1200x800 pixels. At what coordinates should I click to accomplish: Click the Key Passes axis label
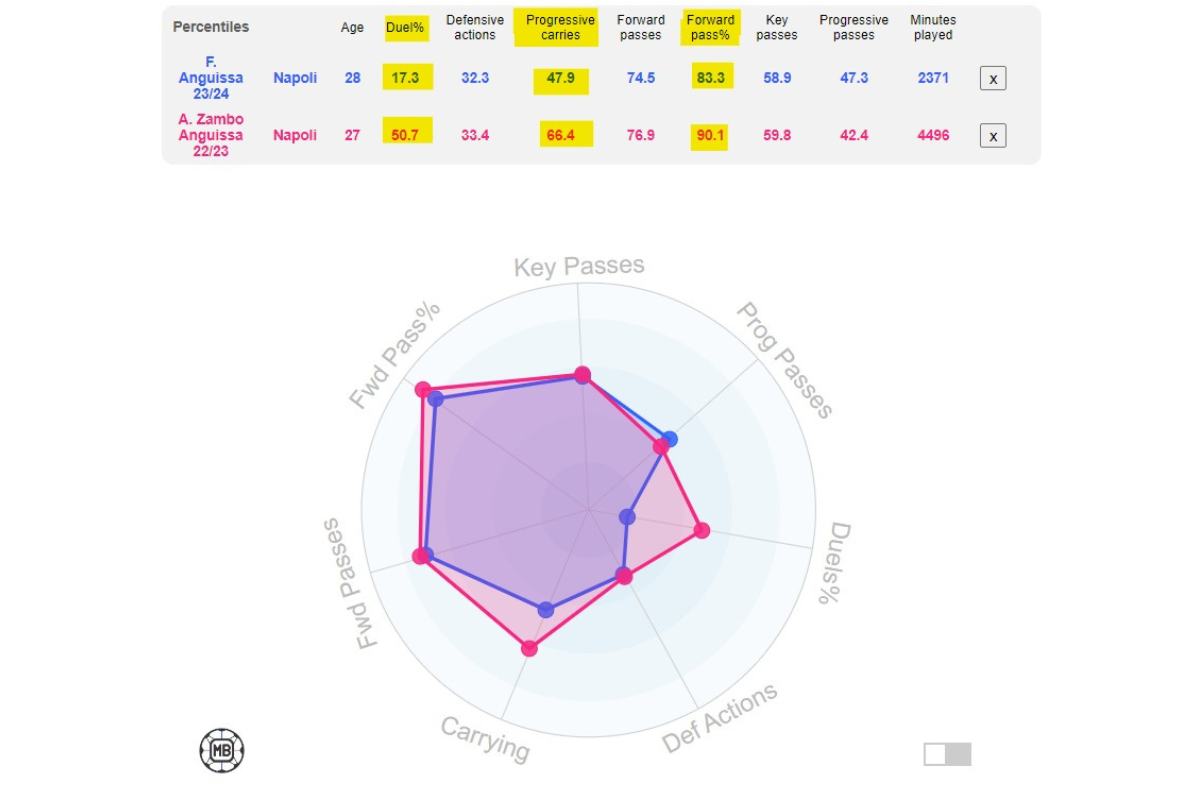[x=579, y=267]
